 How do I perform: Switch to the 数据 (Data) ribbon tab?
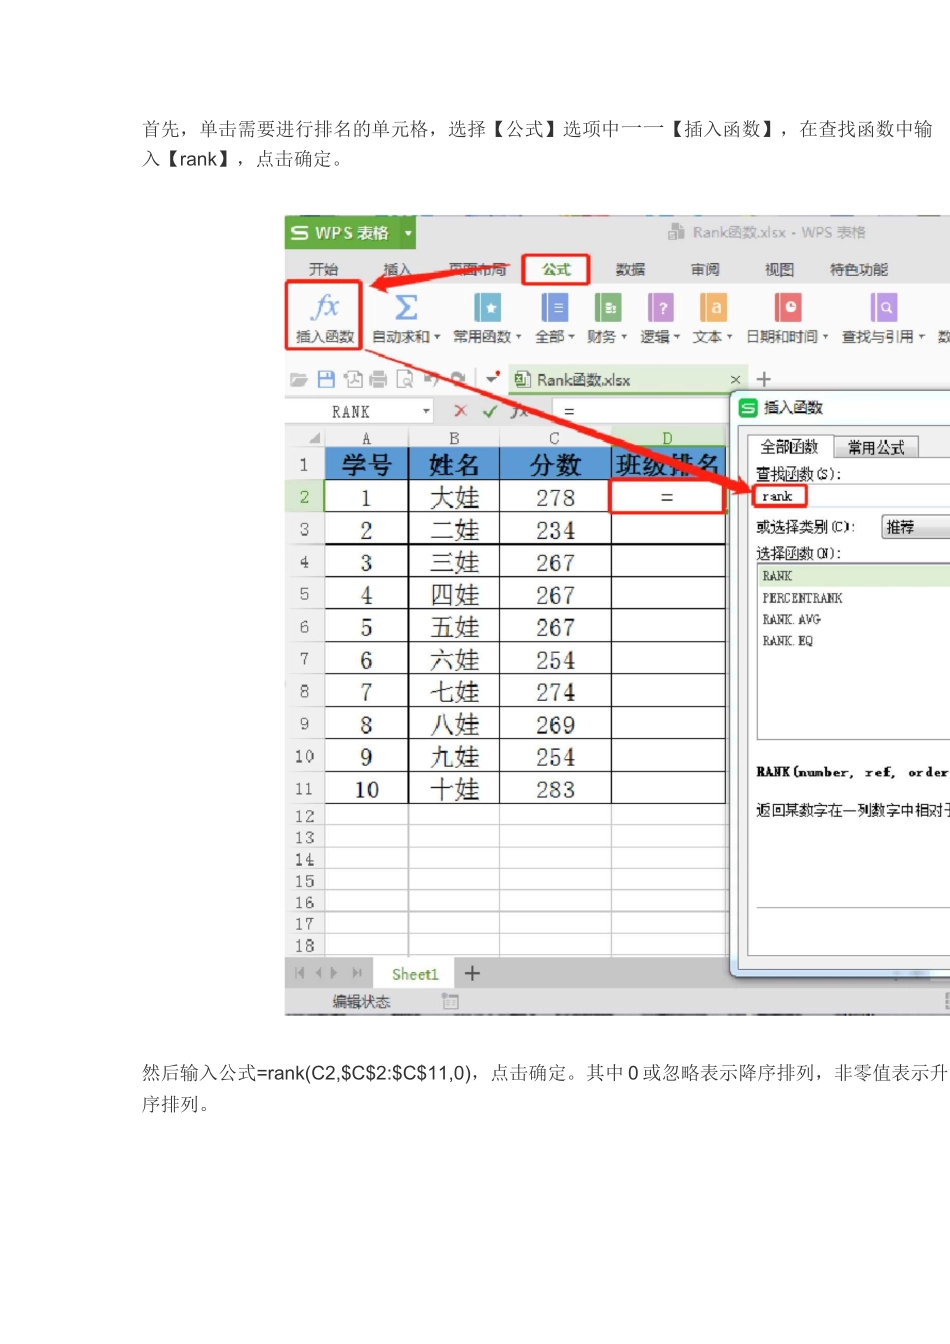[630, 269]
